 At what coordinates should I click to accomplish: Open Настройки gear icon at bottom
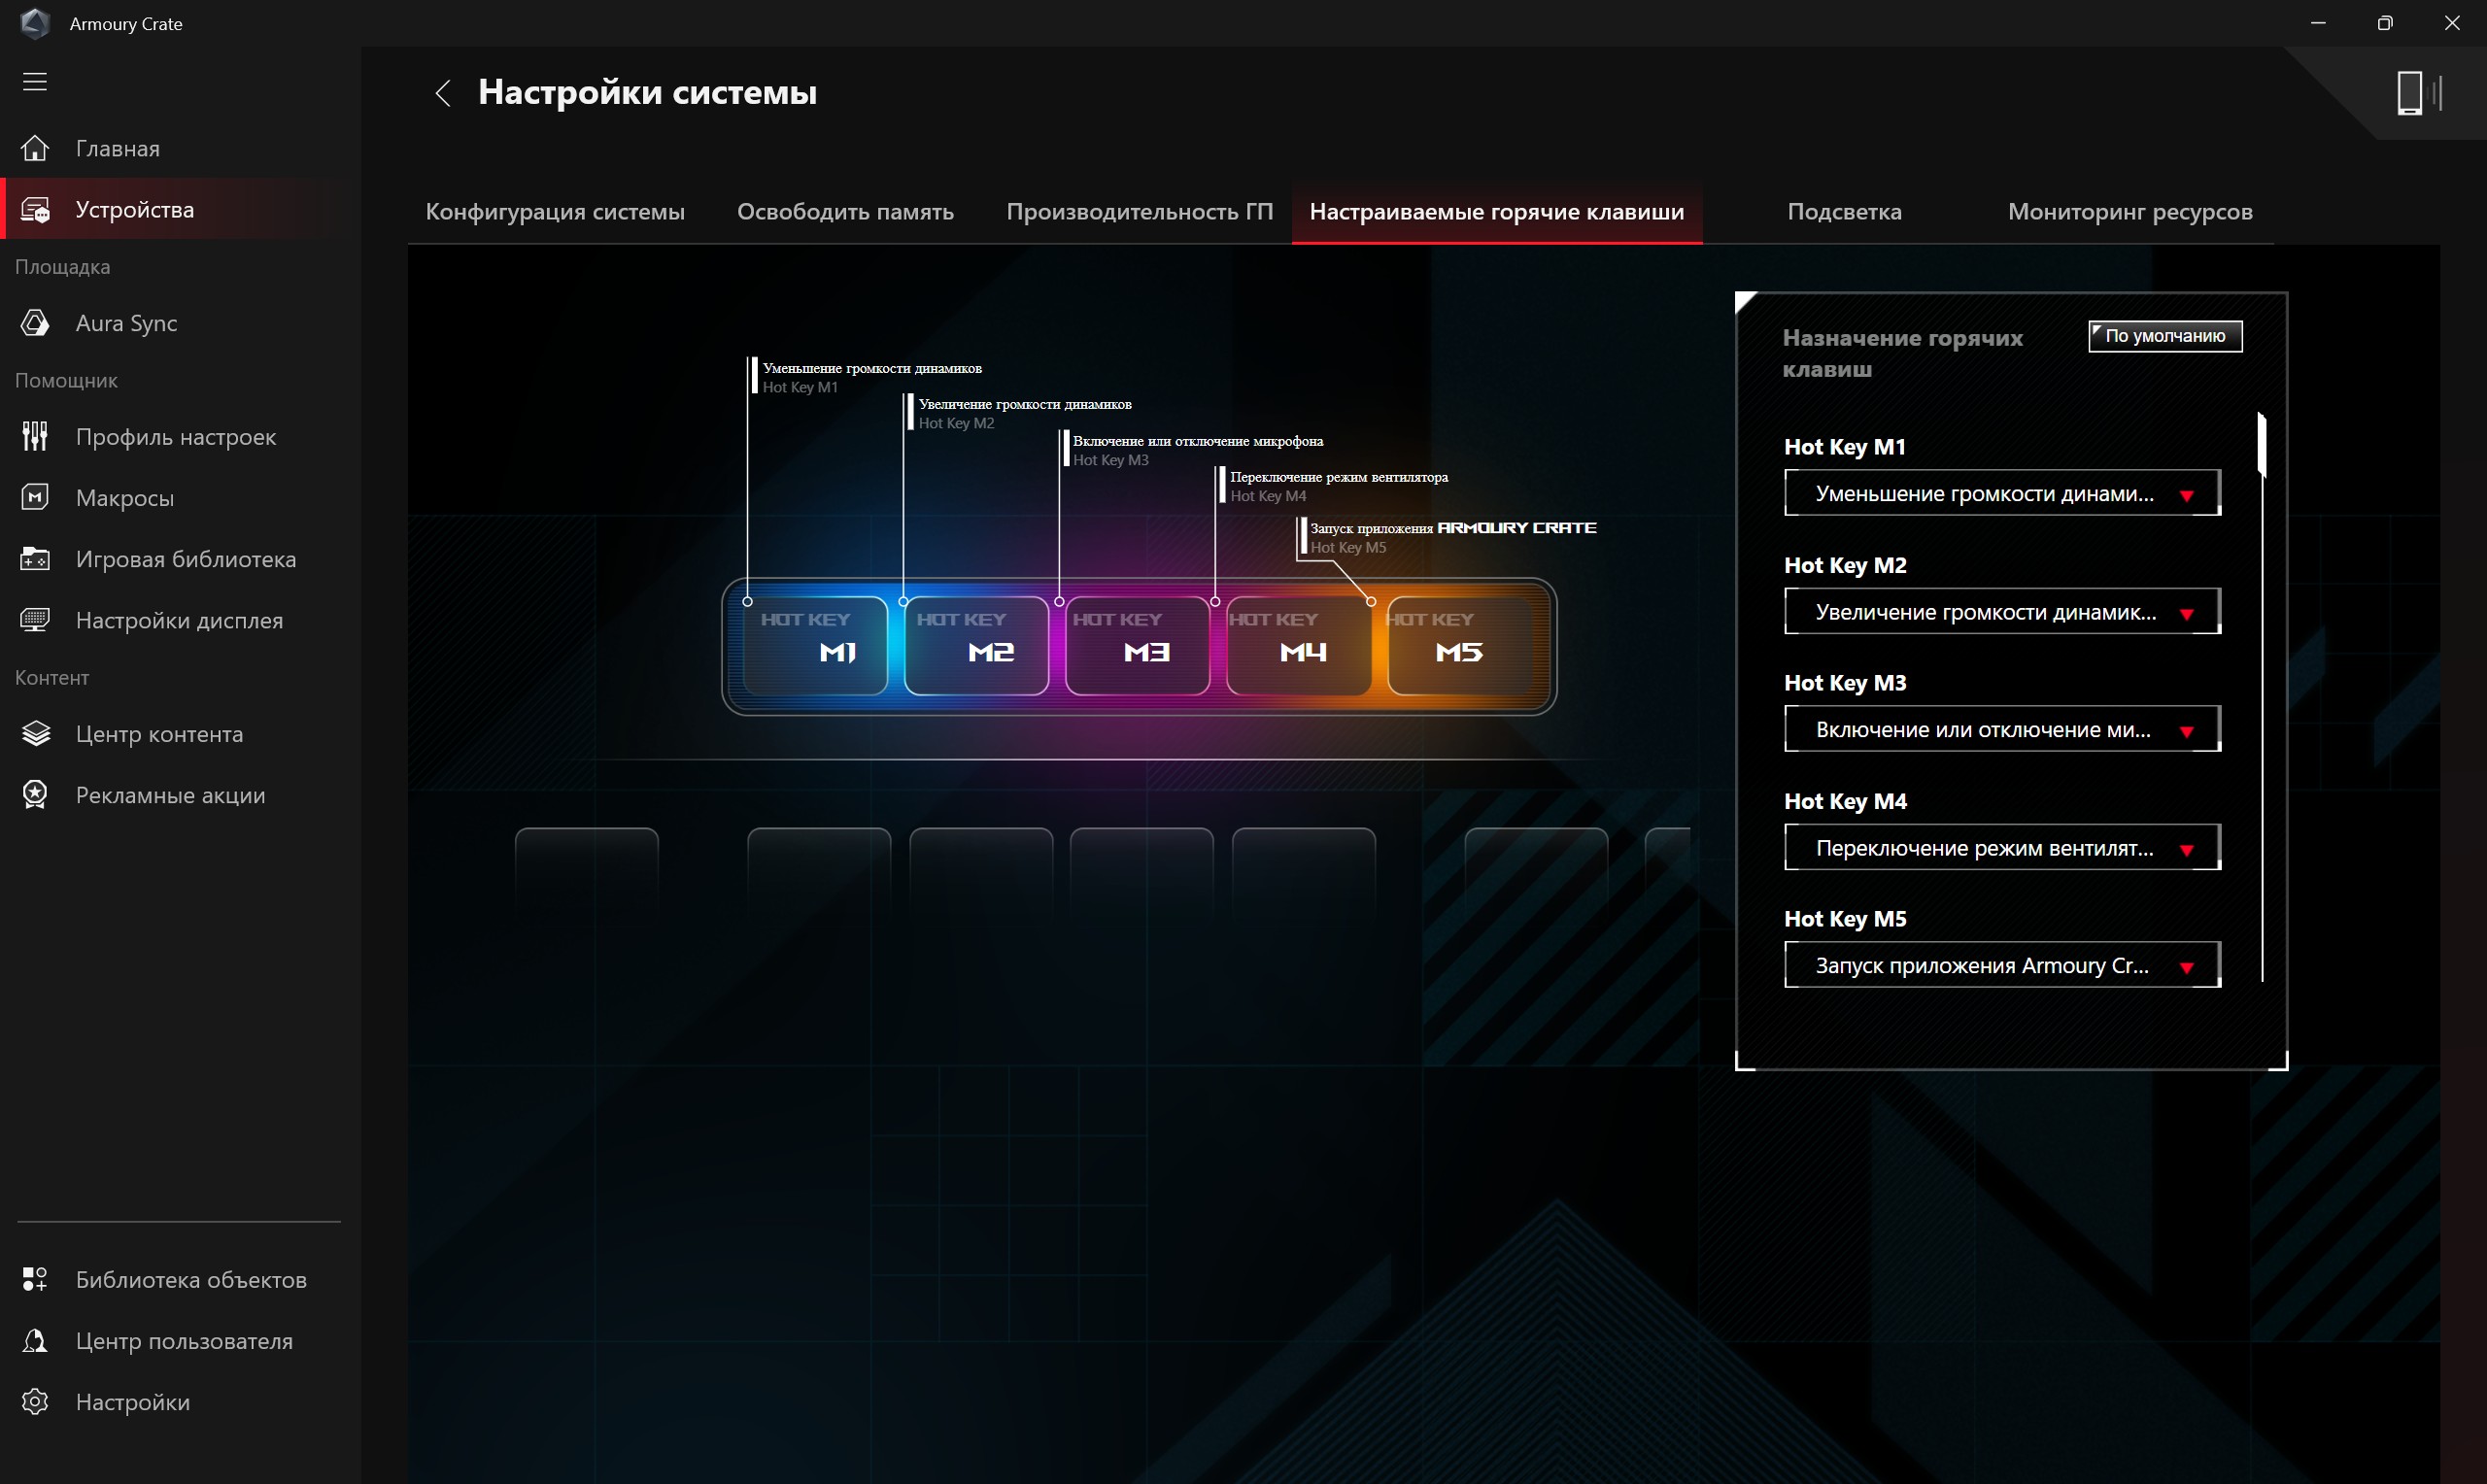point(35,1402)
